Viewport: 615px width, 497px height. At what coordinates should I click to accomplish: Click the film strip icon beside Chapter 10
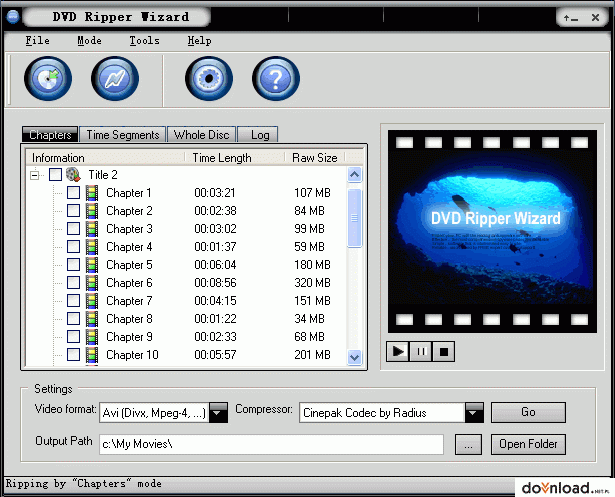(x=92, y=355)
